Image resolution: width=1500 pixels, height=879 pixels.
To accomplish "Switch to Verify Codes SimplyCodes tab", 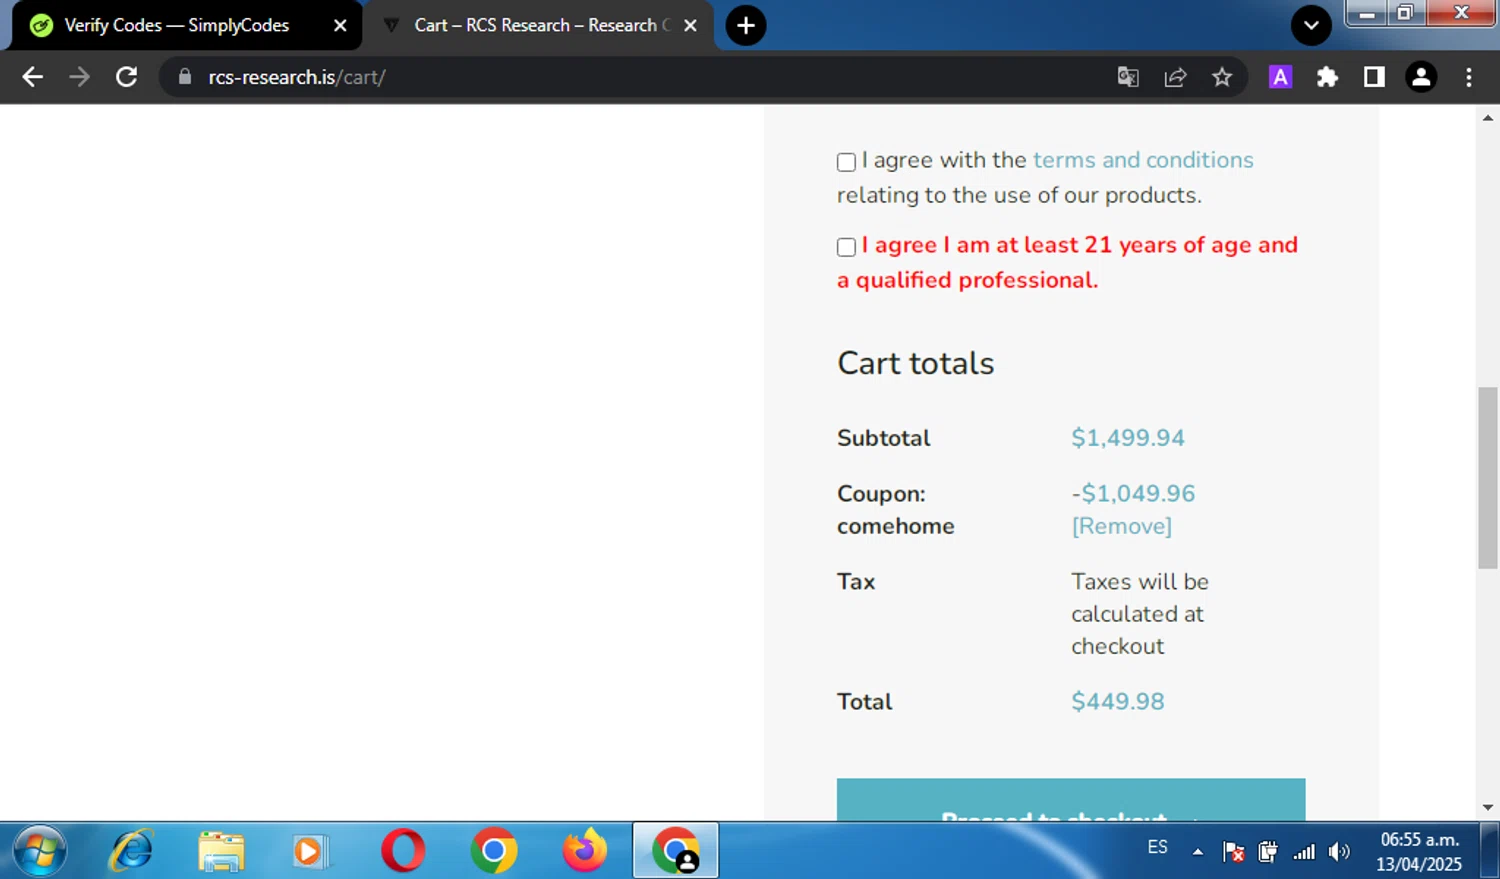I will click(176, 25).
